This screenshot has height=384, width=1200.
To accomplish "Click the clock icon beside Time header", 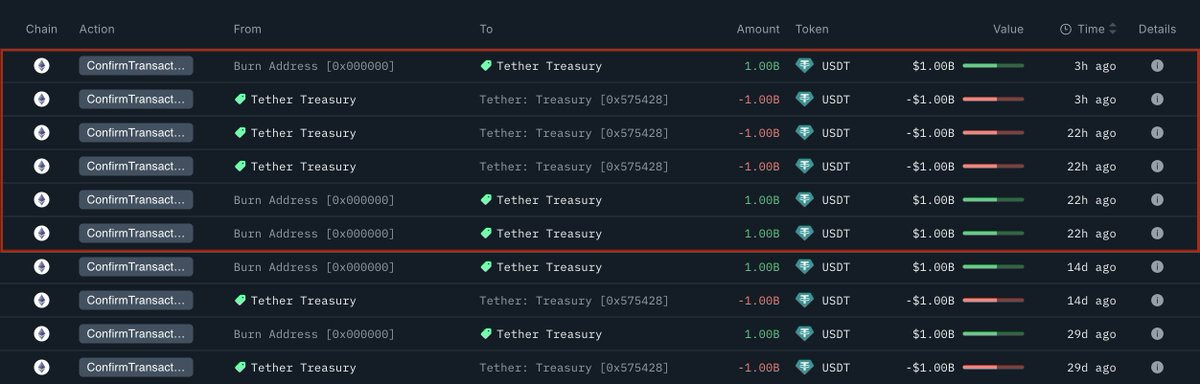I will click(x=1066, y=29).
